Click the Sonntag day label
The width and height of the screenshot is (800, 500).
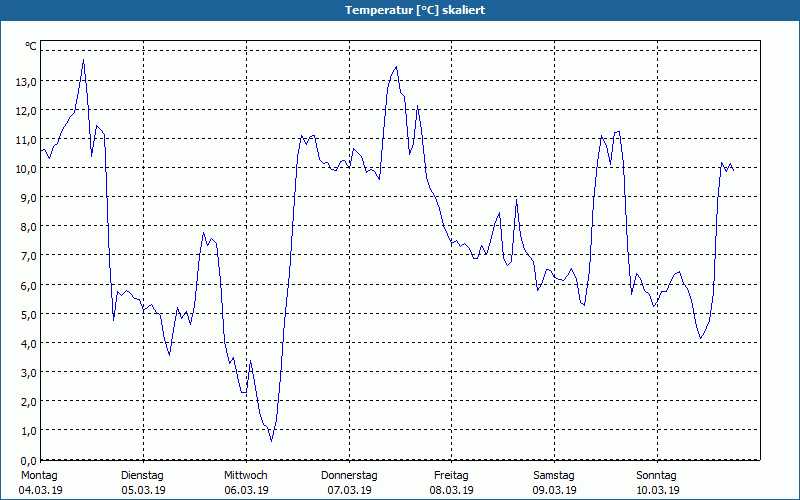(656, 476)
